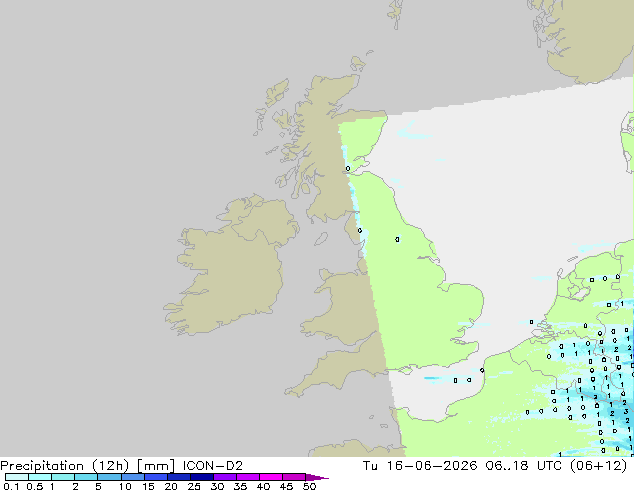This screenshot has height=490, width=634.
Task: Click the legend label 50
Action: coord(309,486)
